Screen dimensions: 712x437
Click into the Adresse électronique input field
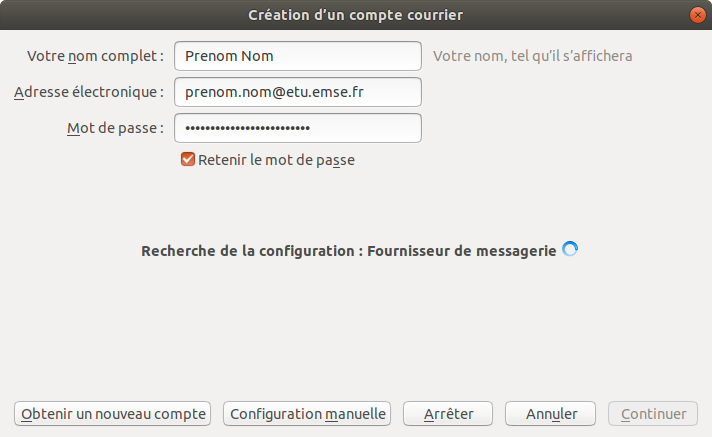tap(297, 92)
